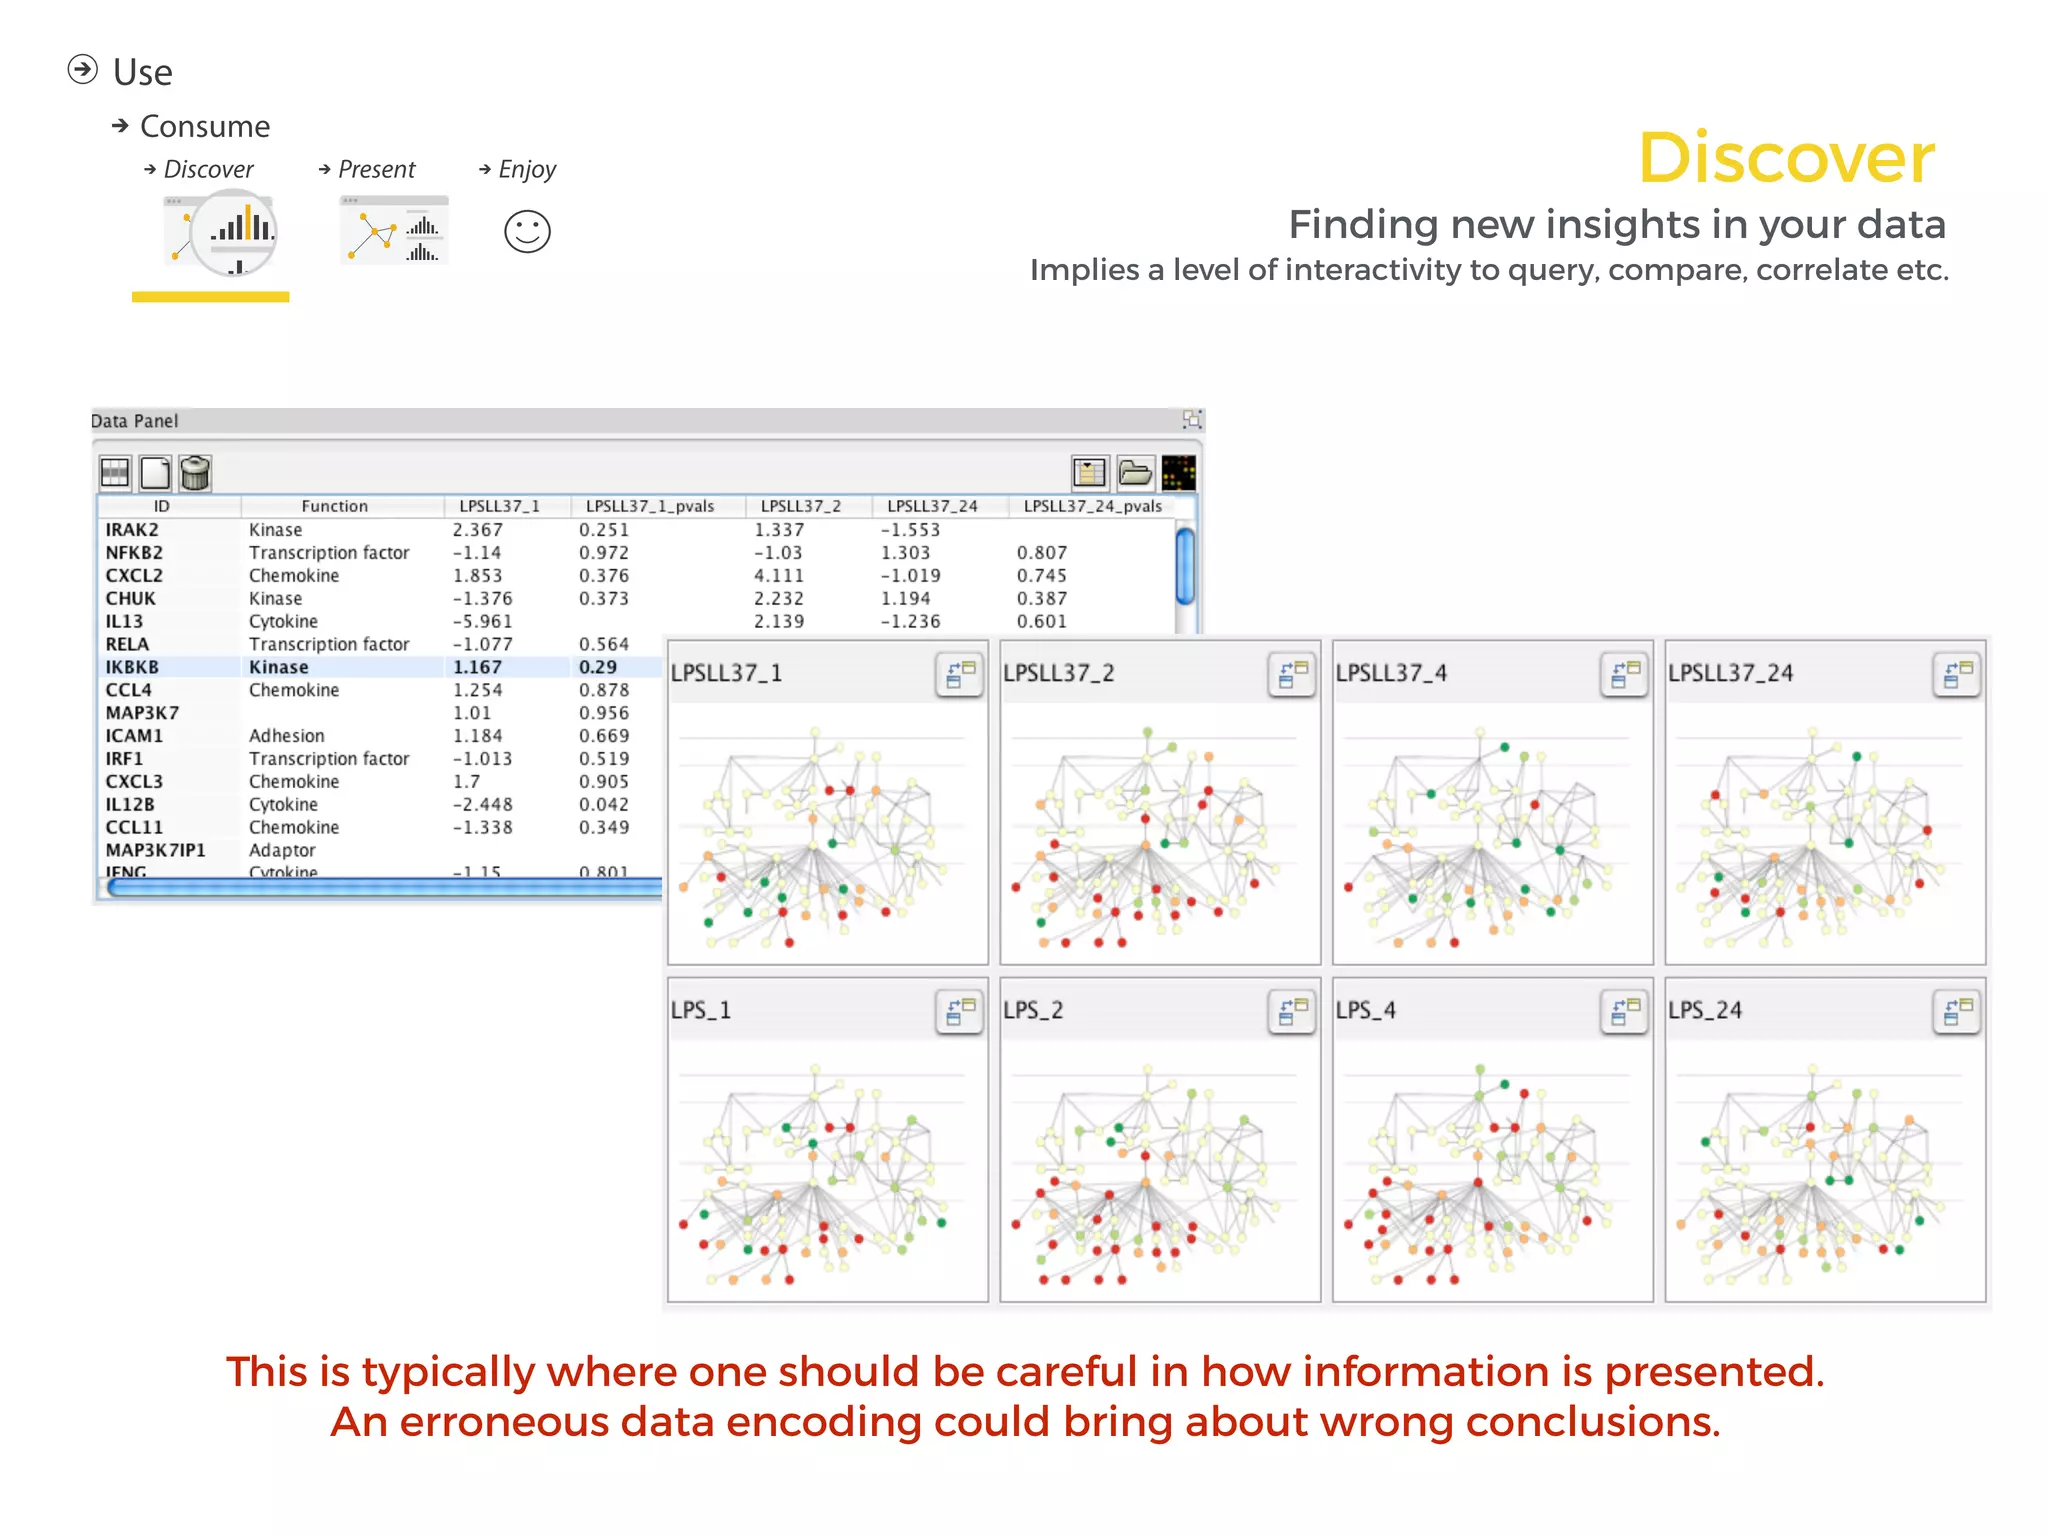Float the Data Panel window icon
Screen dimensions: 2048x1536
1191,420
